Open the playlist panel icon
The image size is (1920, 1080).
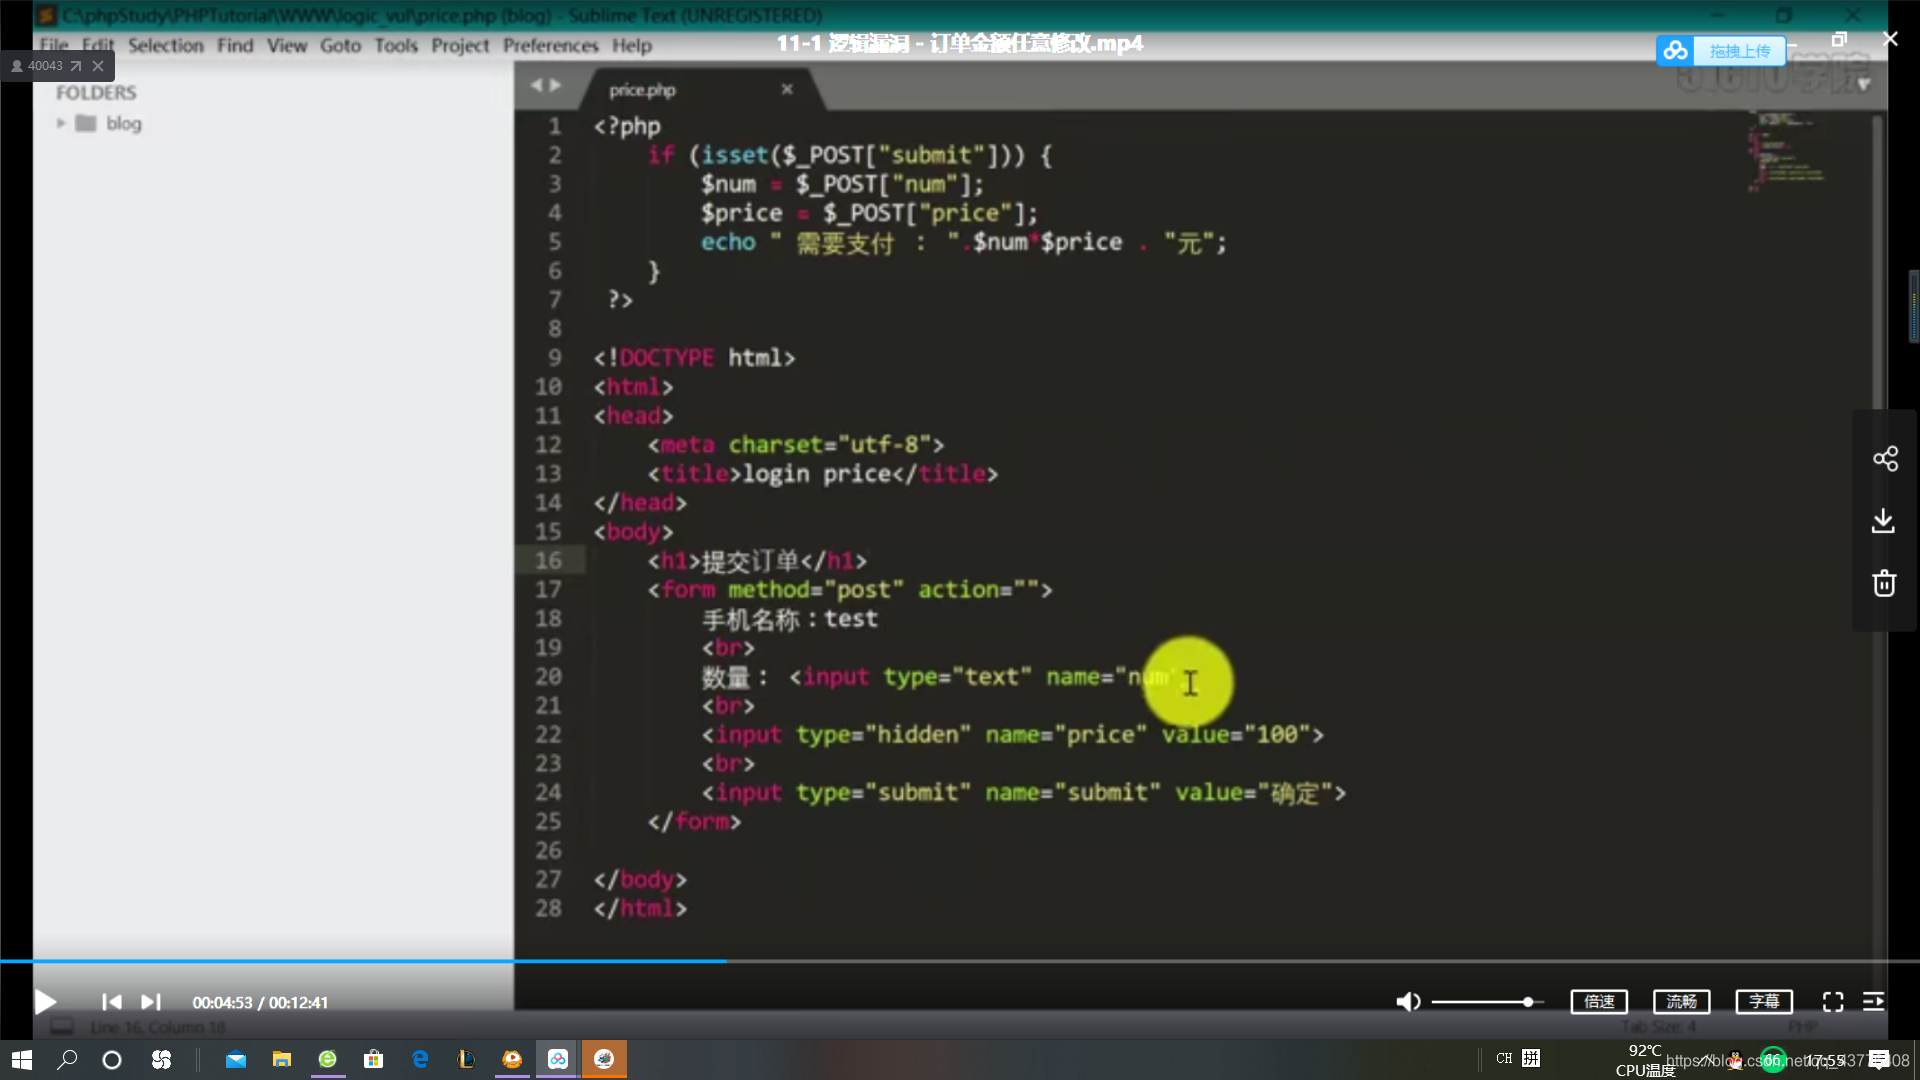(x=1874, y=1001)
